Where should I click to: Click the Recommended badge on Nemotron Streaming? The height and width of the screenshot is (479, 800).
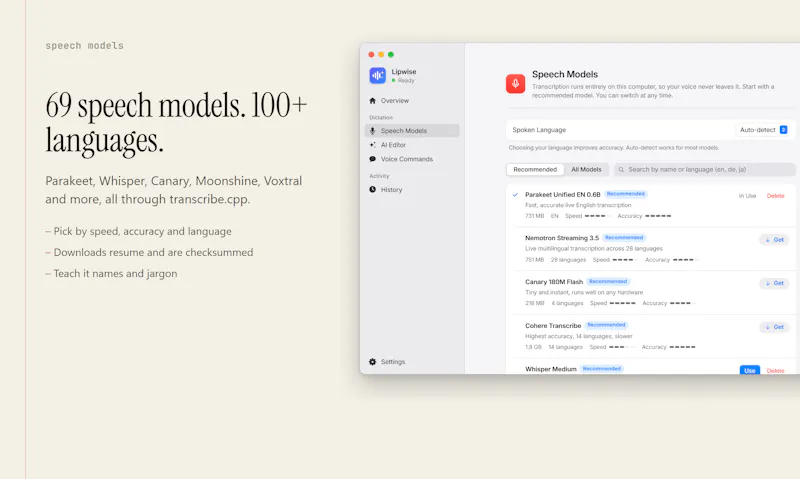[x=624, y=238]
